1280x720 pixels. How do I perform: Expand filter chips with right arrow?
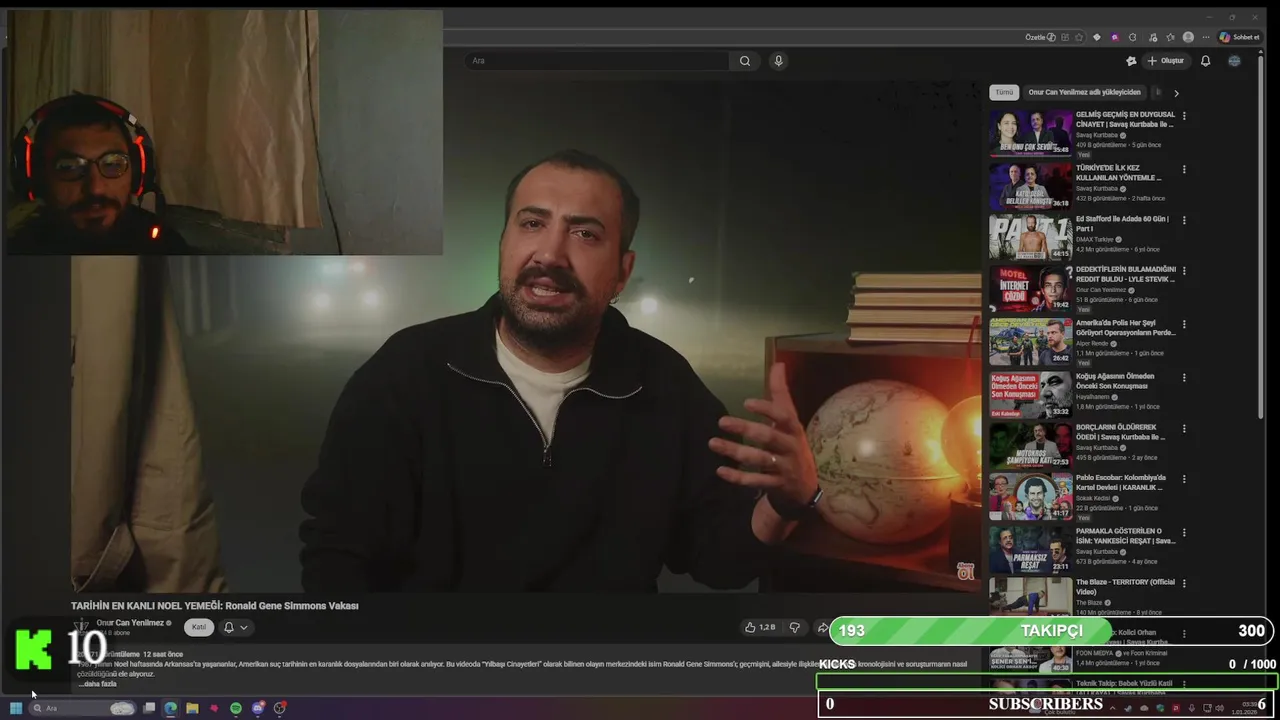(1176, 93)
